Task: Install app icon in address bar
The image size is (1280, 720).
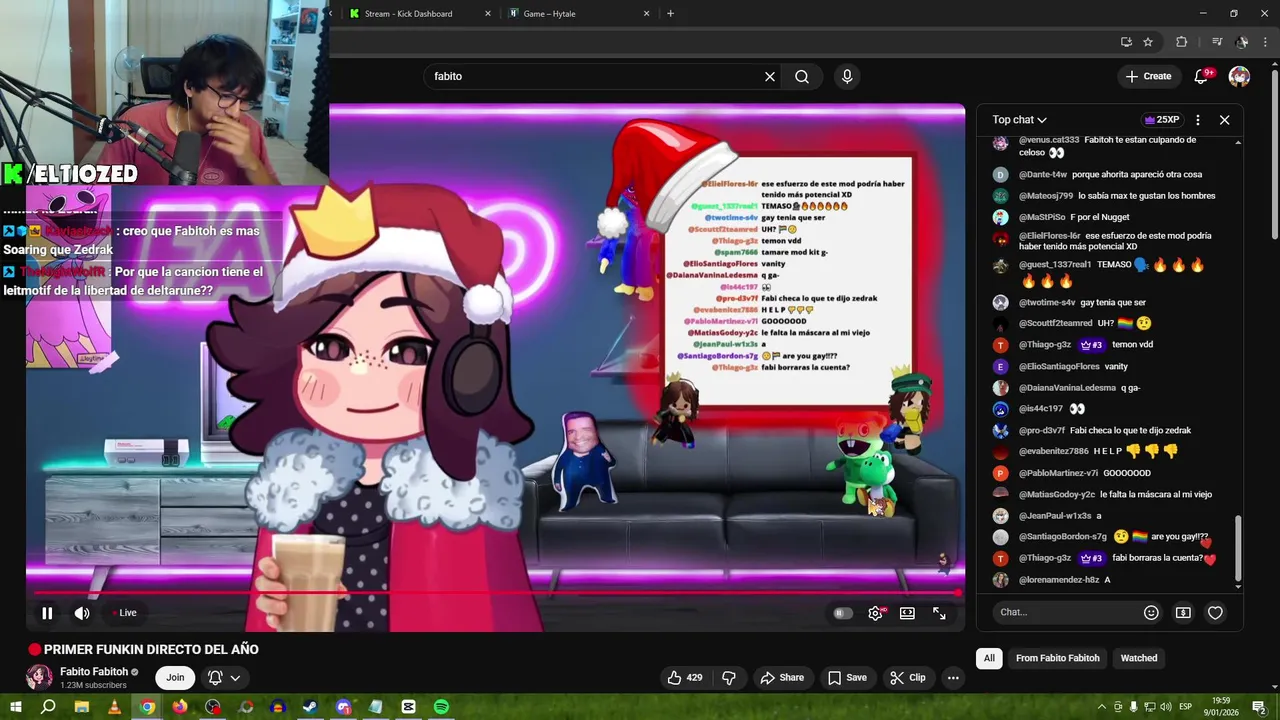Action: click(x=1126, y=42)
